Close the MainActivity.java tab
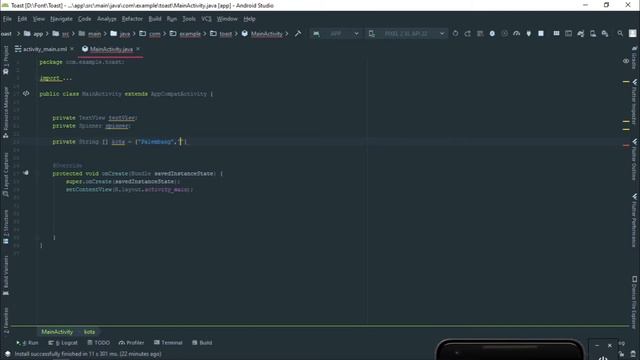640x360 pixels. click(138, 49)
